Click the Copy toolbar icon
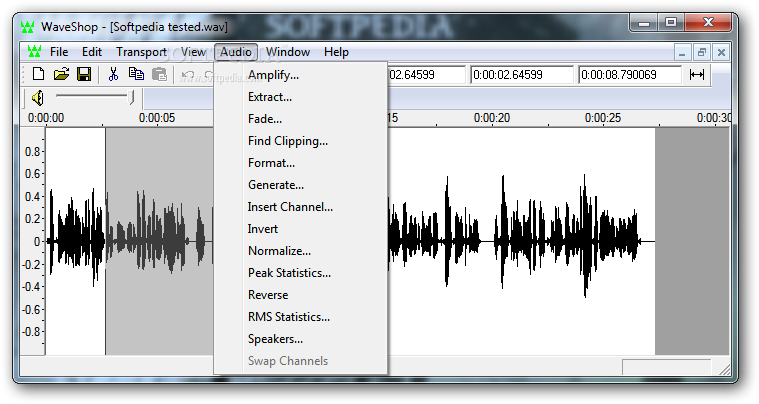The image size is (759, 404). [x=136, y=74]
